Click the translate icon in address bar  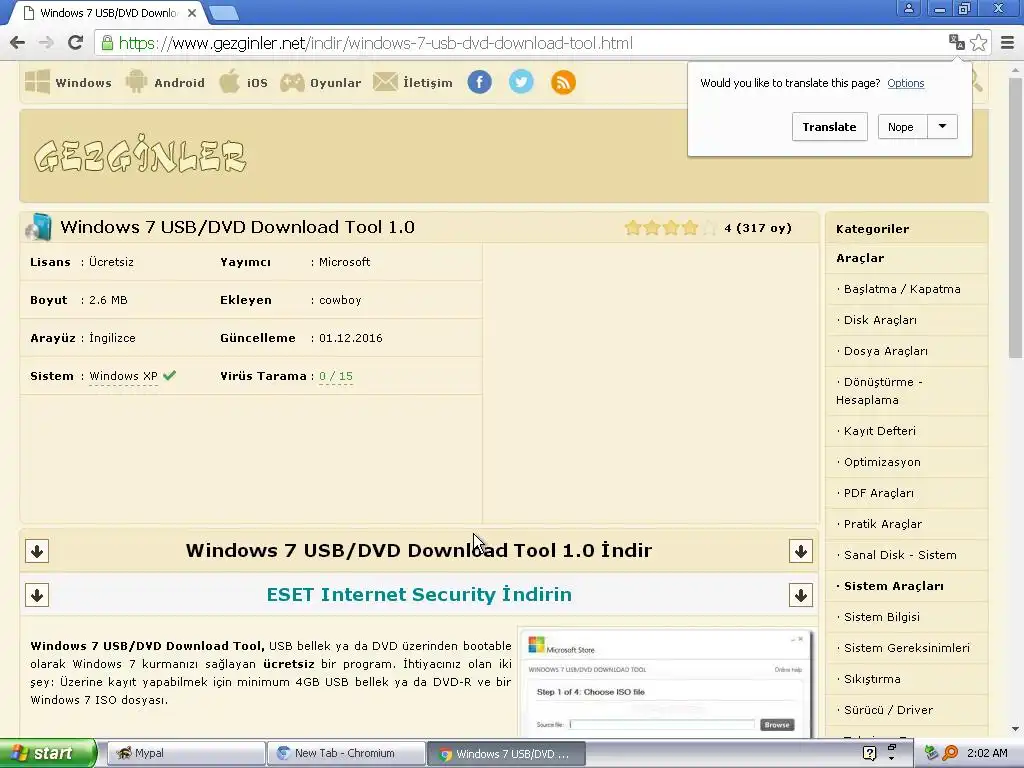[x=957, y=42]
